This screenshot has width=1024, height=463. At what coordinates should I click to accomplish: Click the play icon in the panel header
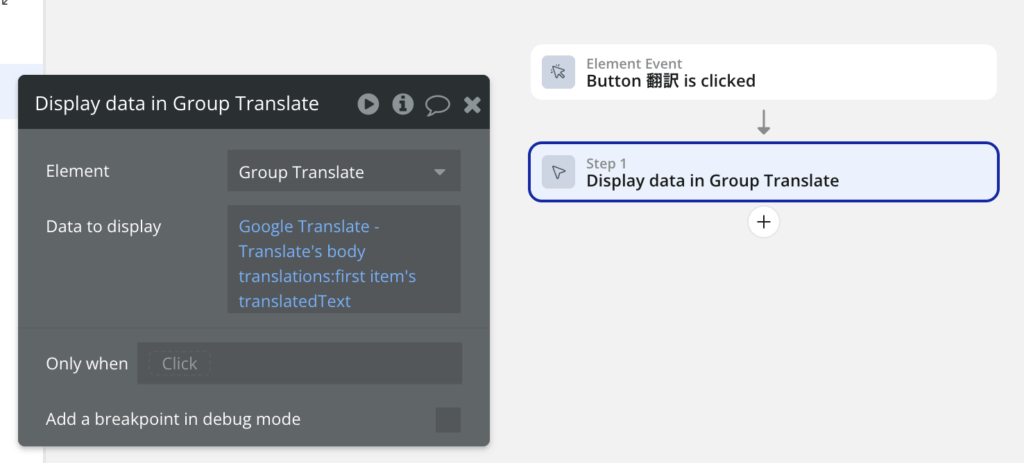click(x=368, y=104)
